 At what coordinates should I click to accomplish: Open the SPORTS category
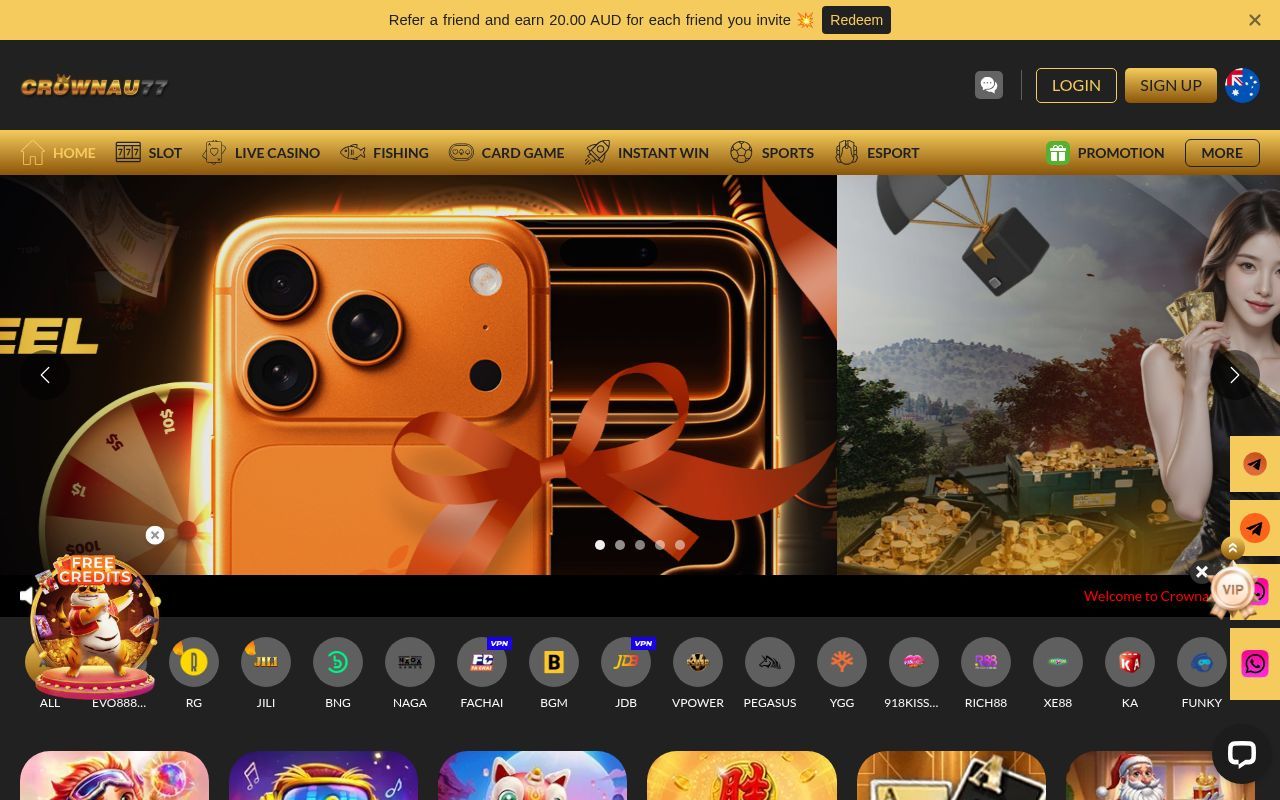[x=771, y=153]
